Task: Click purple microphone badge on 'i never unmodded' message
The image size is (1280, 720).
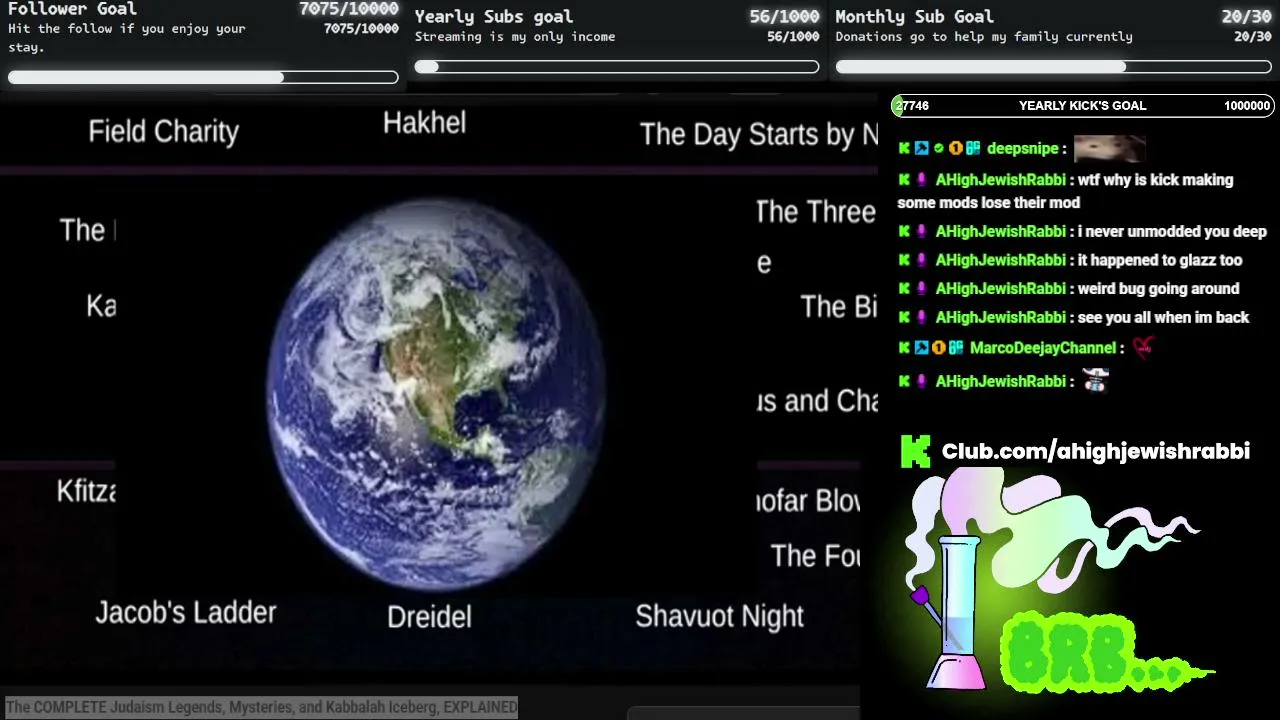Action: (921, 231)
